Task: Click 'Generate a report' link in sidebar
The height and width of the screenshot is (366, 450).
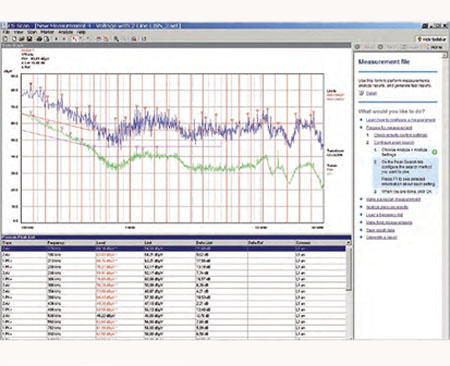Action: pyautogui.click(x=382, y=237)
